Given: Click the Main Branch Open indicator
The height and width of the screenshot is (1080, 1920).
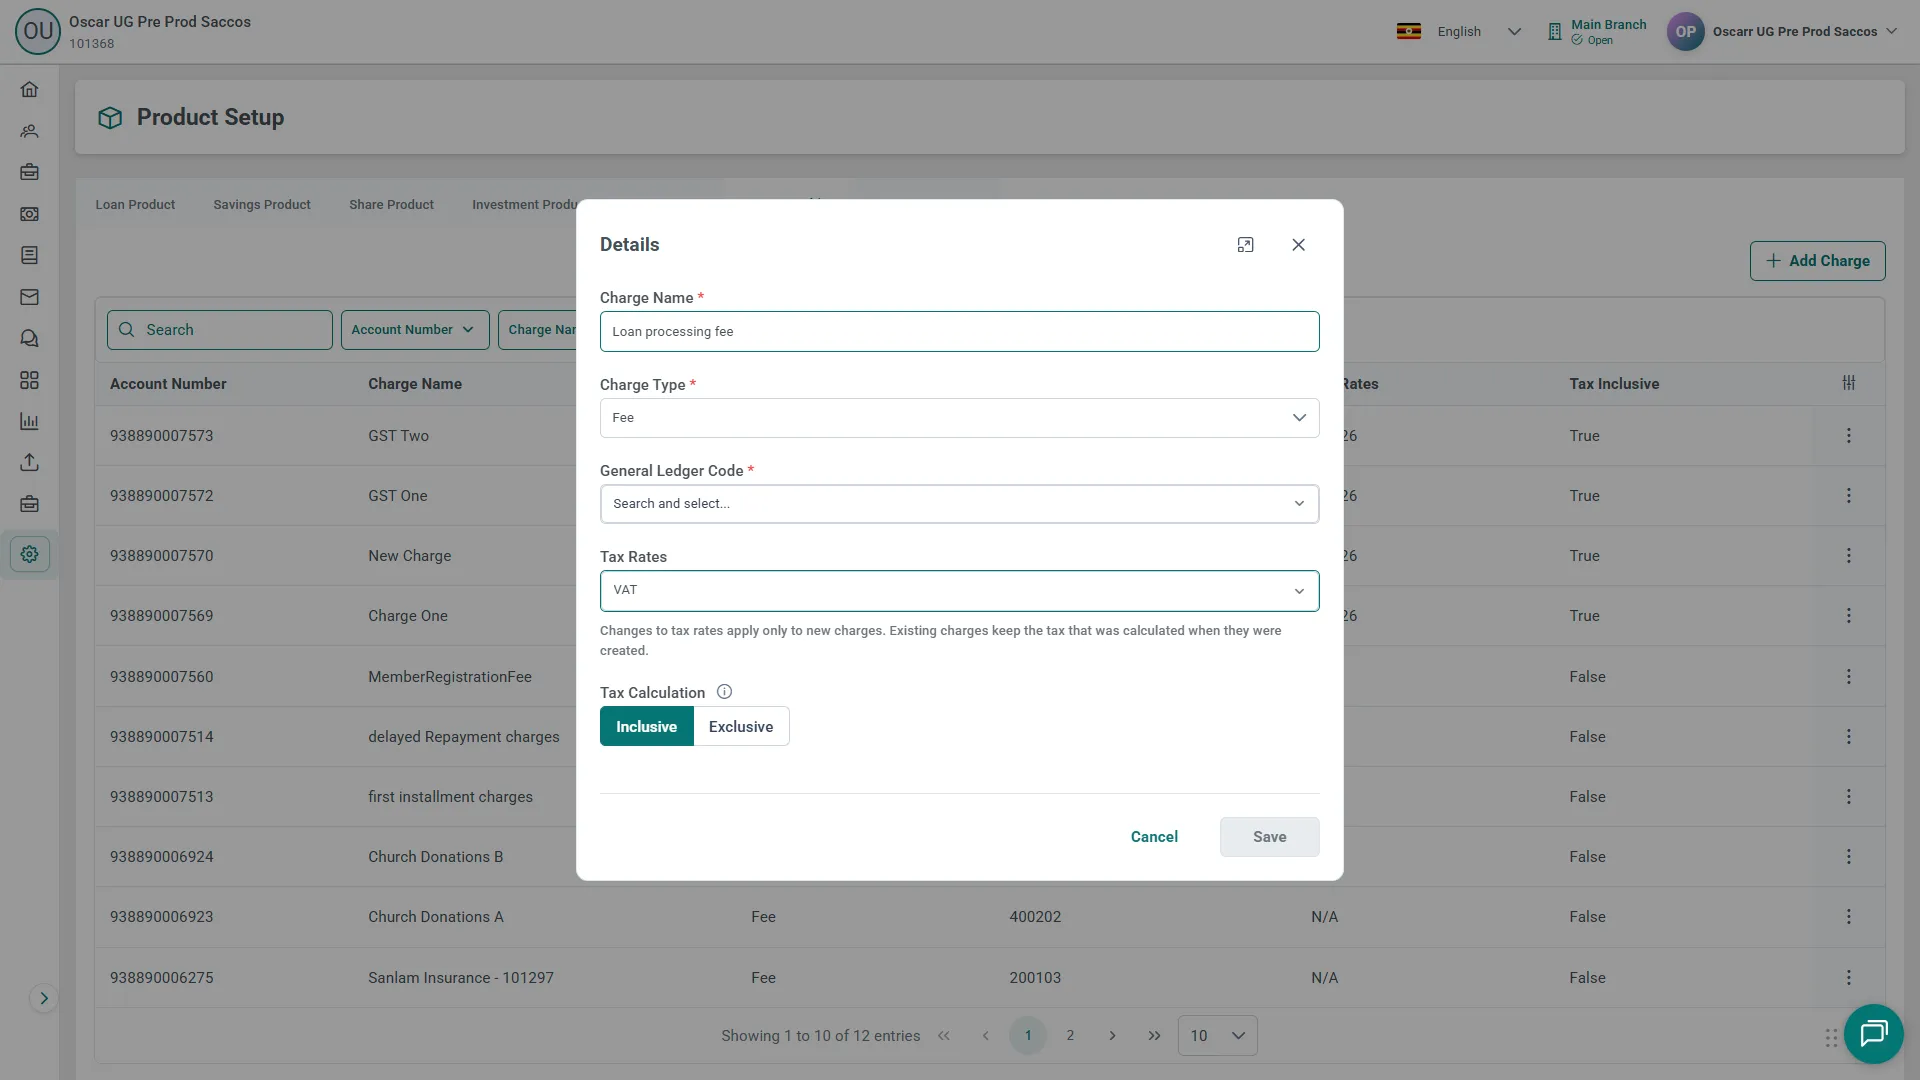Looking at the screenshot, I should [x=1597, y=32].
